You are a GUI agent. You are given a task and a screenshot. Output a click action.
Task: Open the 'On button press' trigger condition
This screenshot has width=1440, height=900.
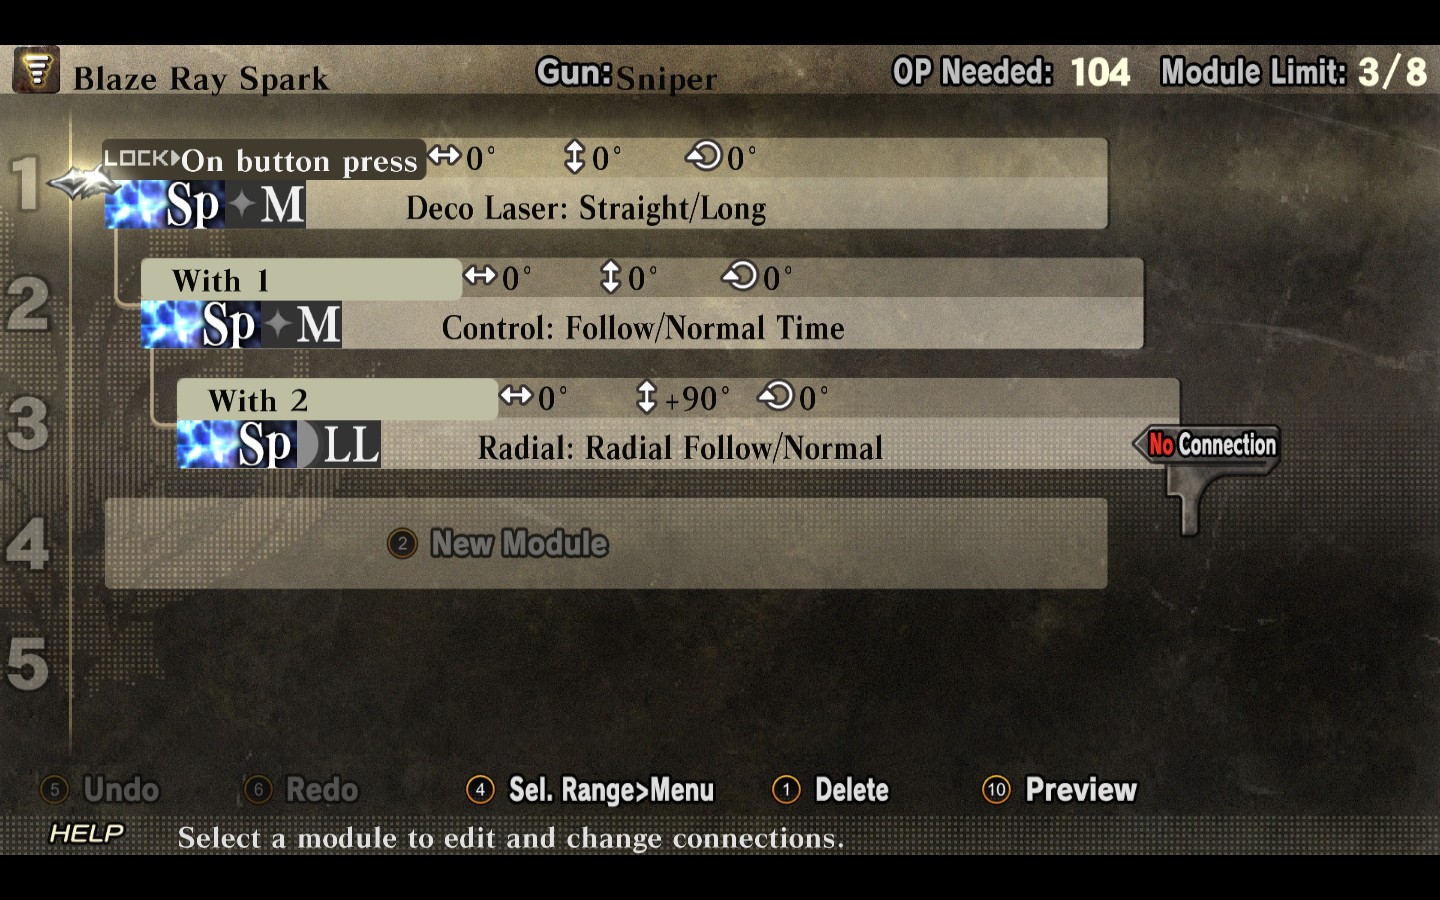coord(299,160)
